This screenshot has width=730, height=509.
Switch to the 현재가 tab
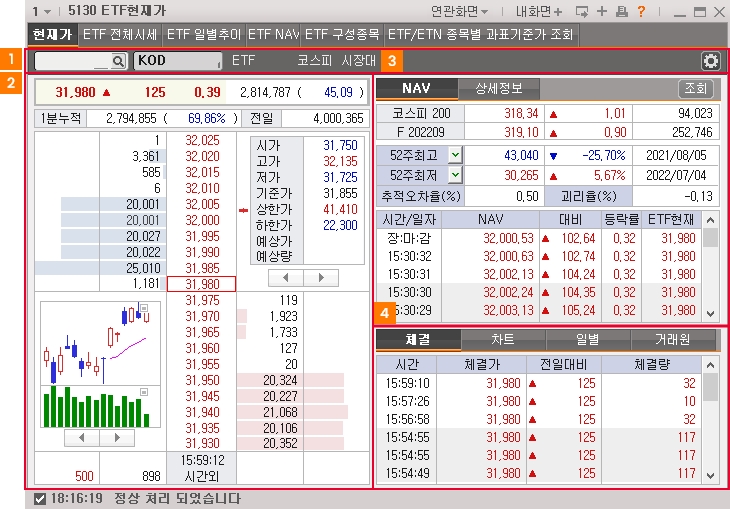tap(52, 34)
